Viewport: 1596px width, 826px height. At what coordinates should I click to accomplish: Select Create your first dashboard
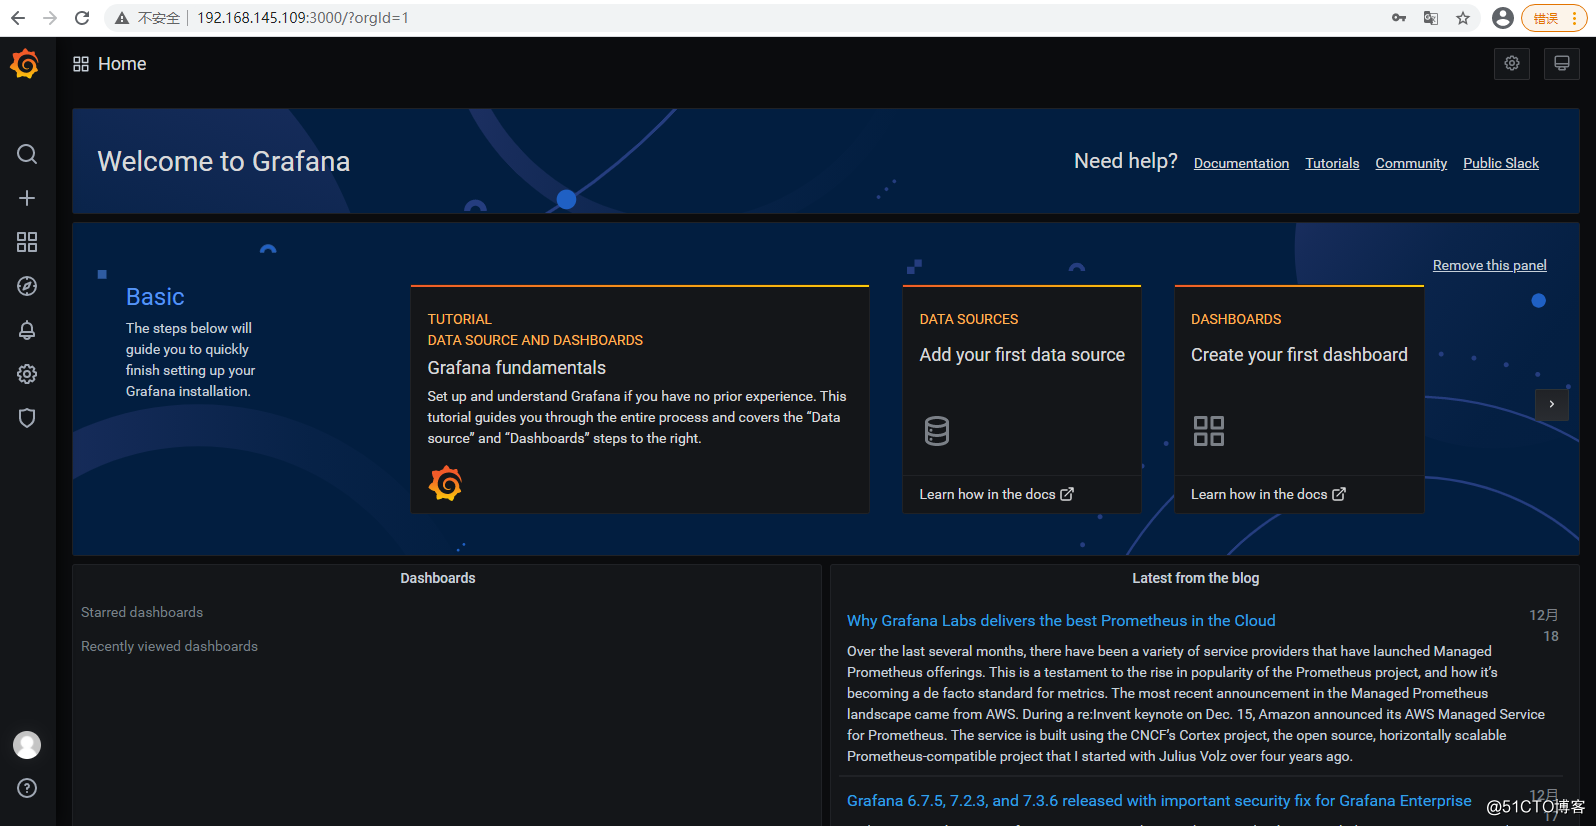pos(1299,355)
